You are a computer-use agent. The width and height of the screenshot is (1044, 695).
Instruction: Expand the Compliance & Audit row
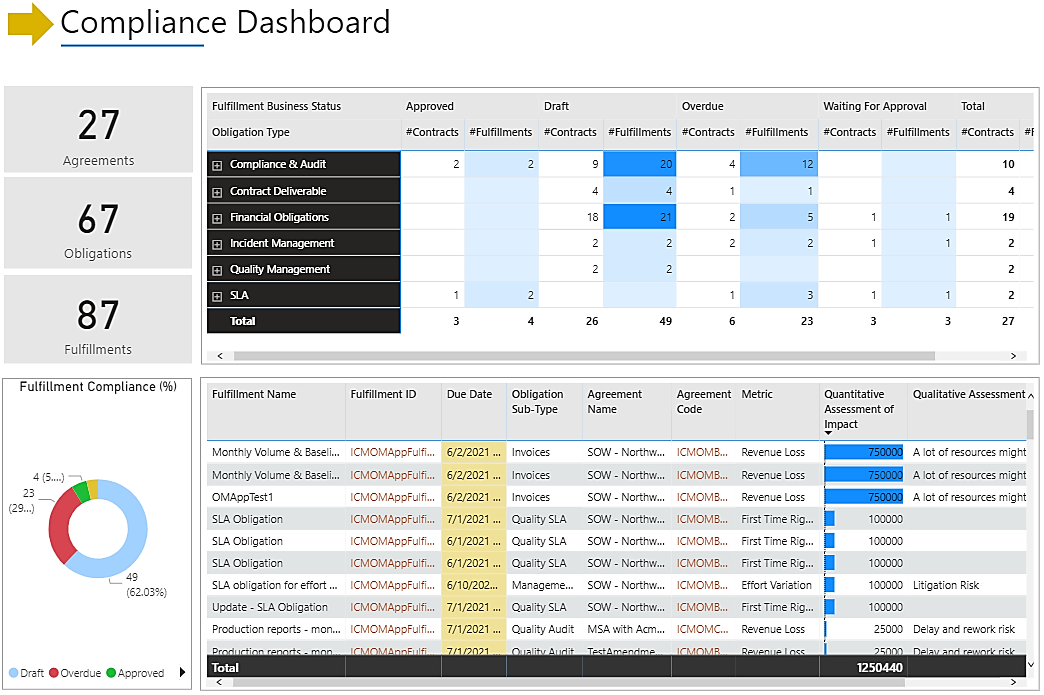[x=217, y=165]
